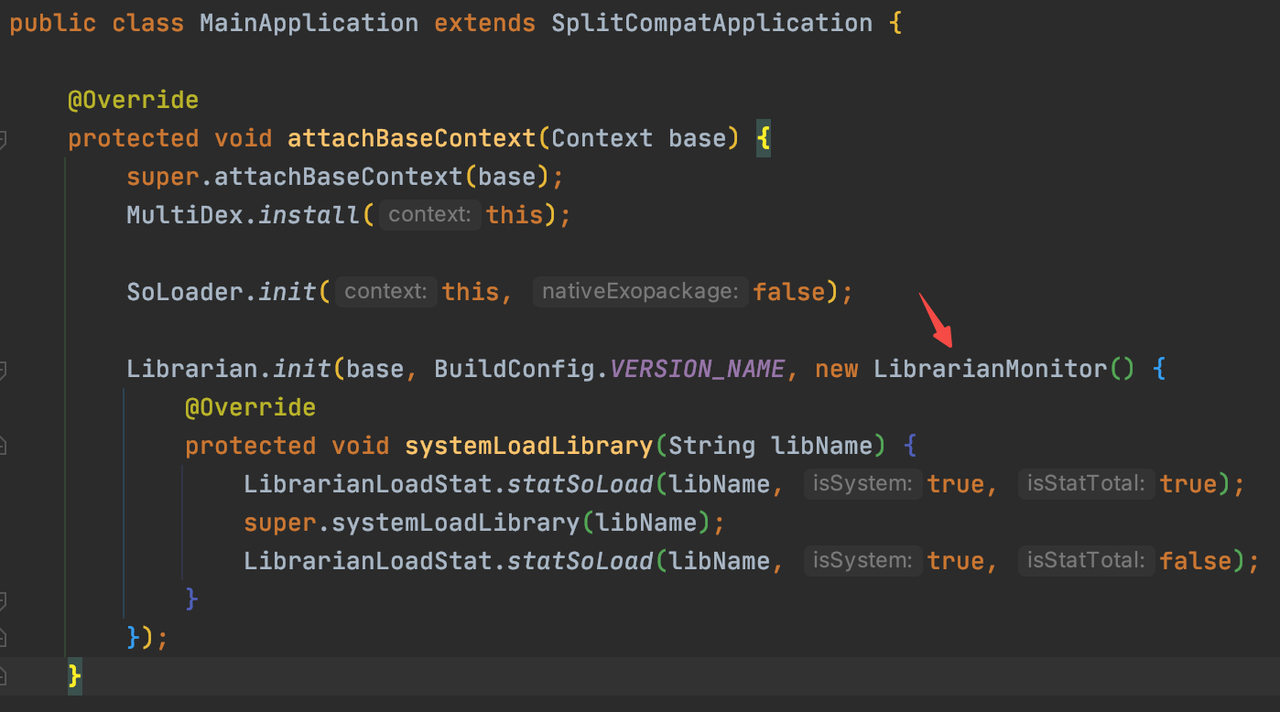This screenshot has height=712, width=1280.
Task: Click LibrarianLoadStat on the line below super.systemLoadLibrary
Action: coord(368,561)
